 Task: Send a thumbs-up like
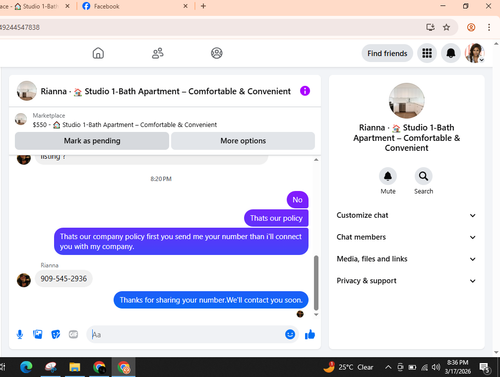pos(310,334)
